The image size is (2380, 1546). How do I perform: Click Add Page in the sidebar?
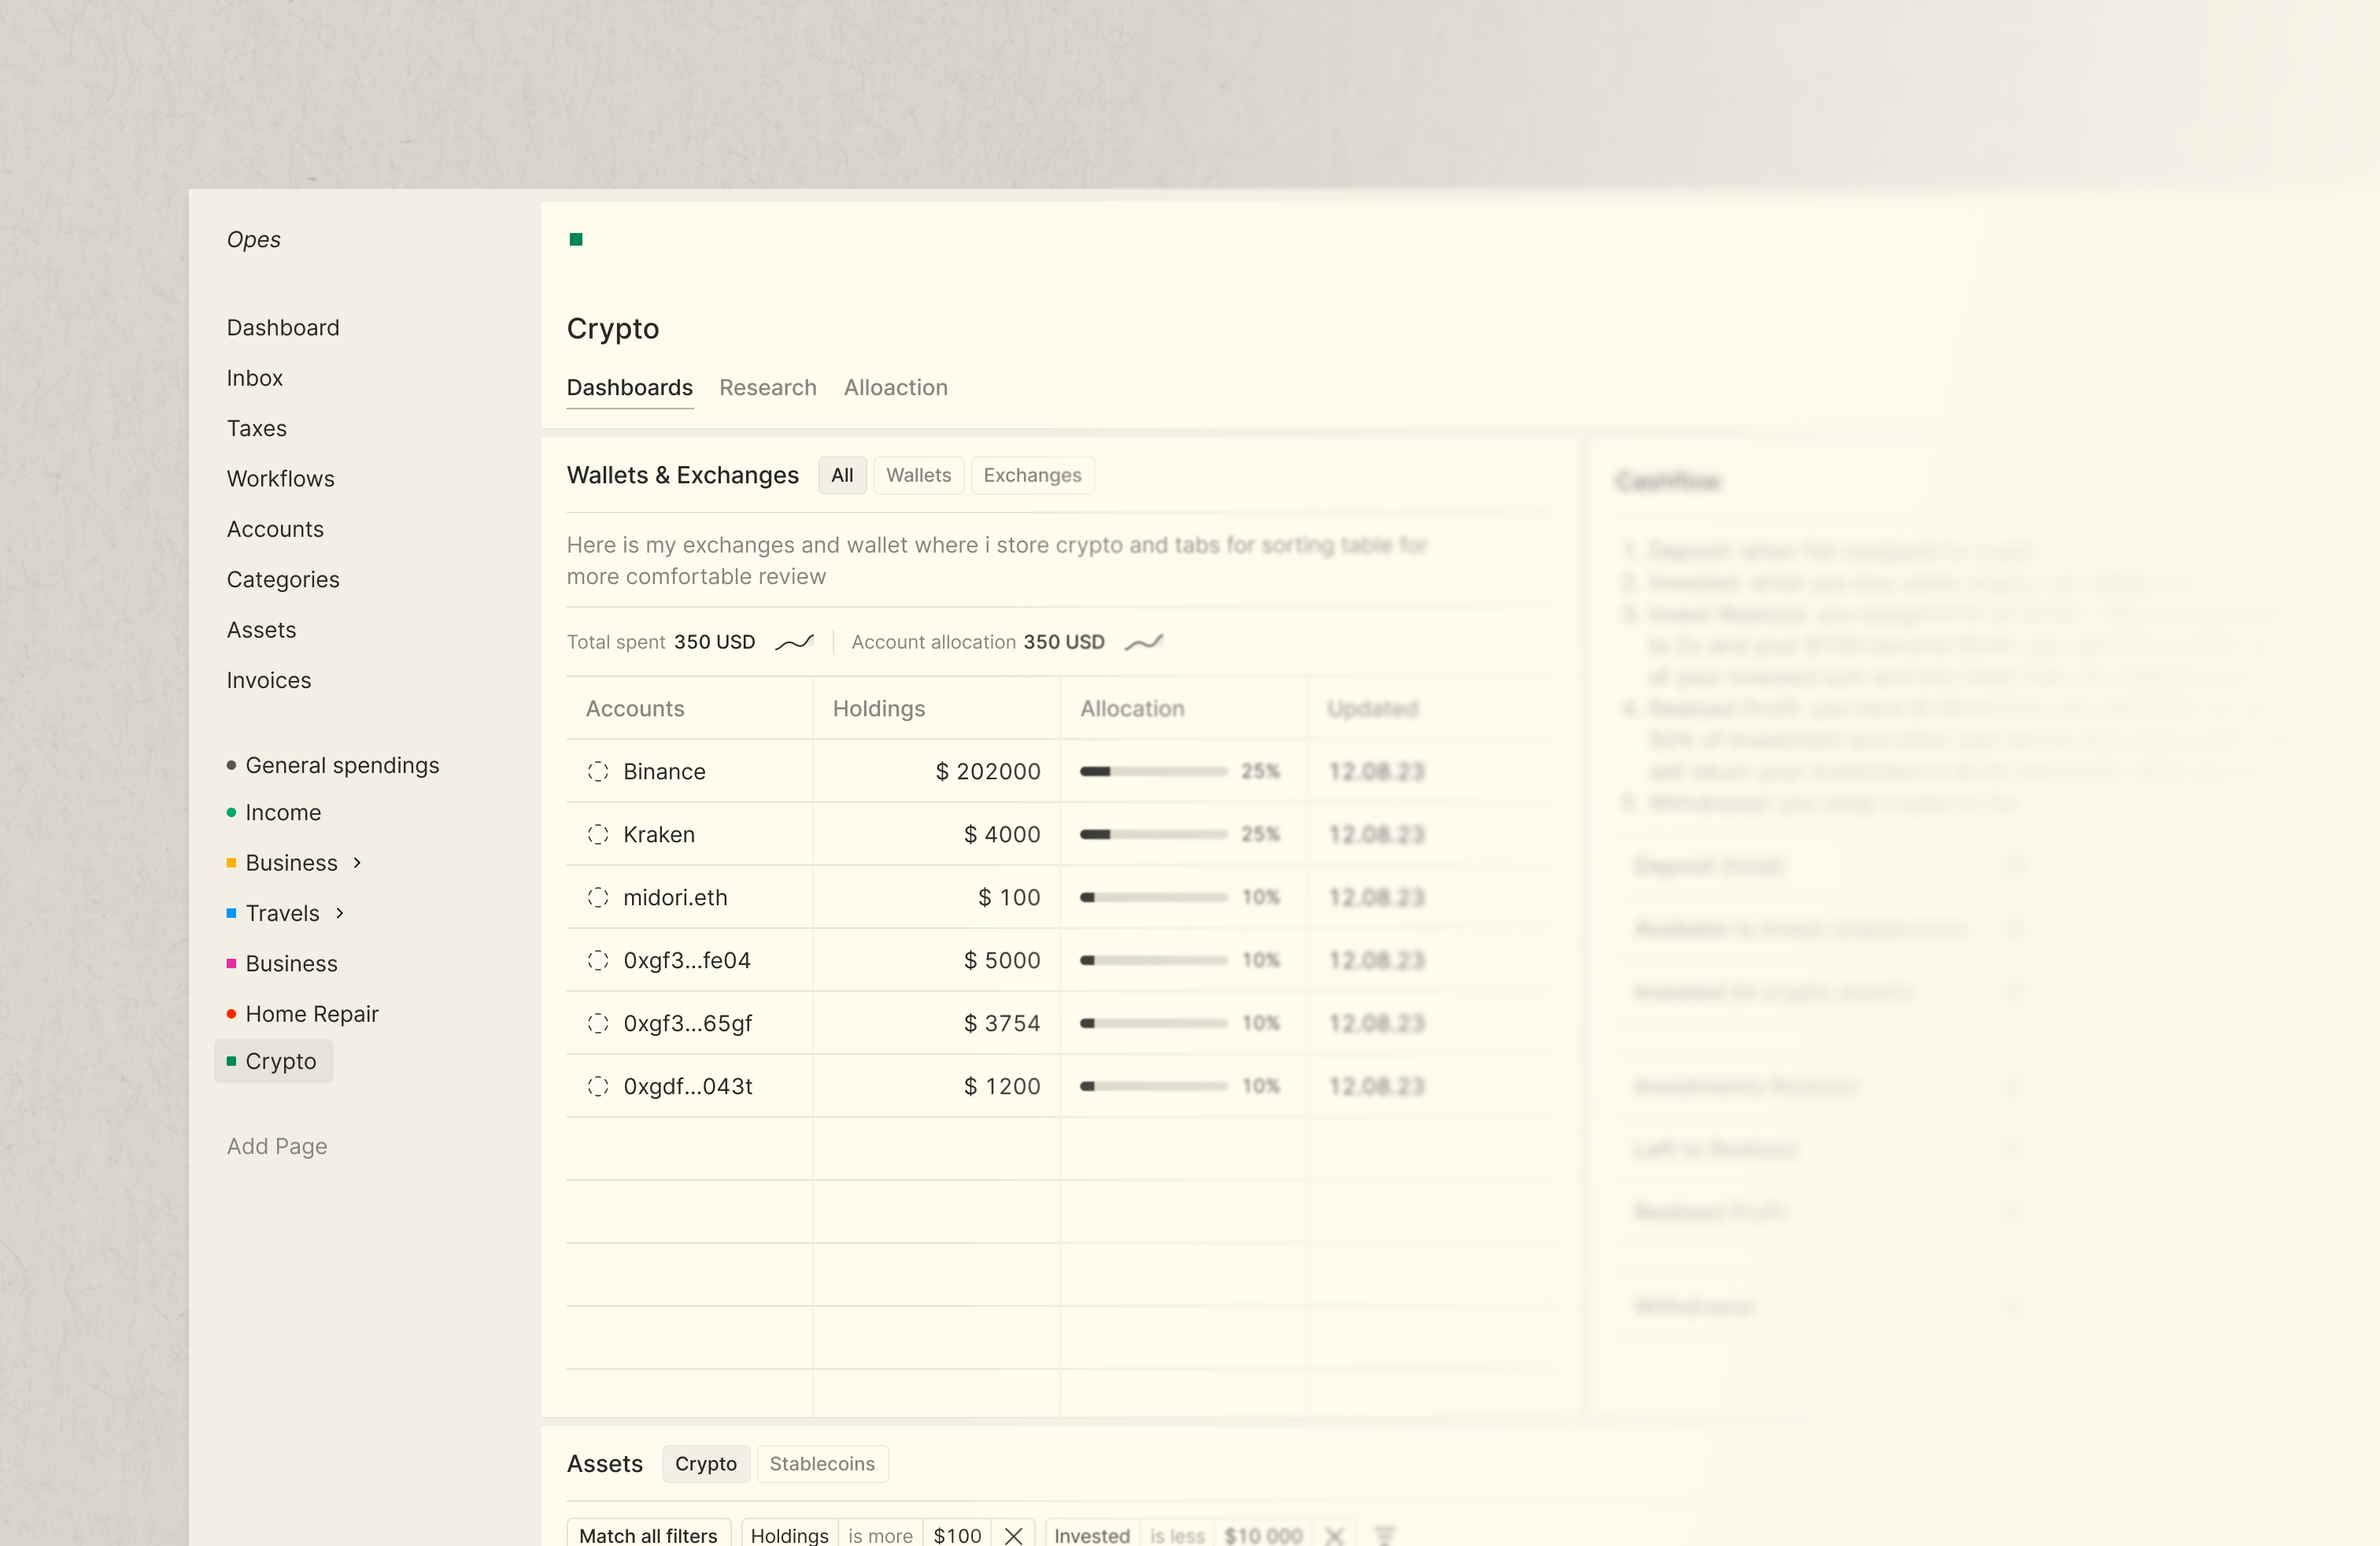pos(277,1146)
